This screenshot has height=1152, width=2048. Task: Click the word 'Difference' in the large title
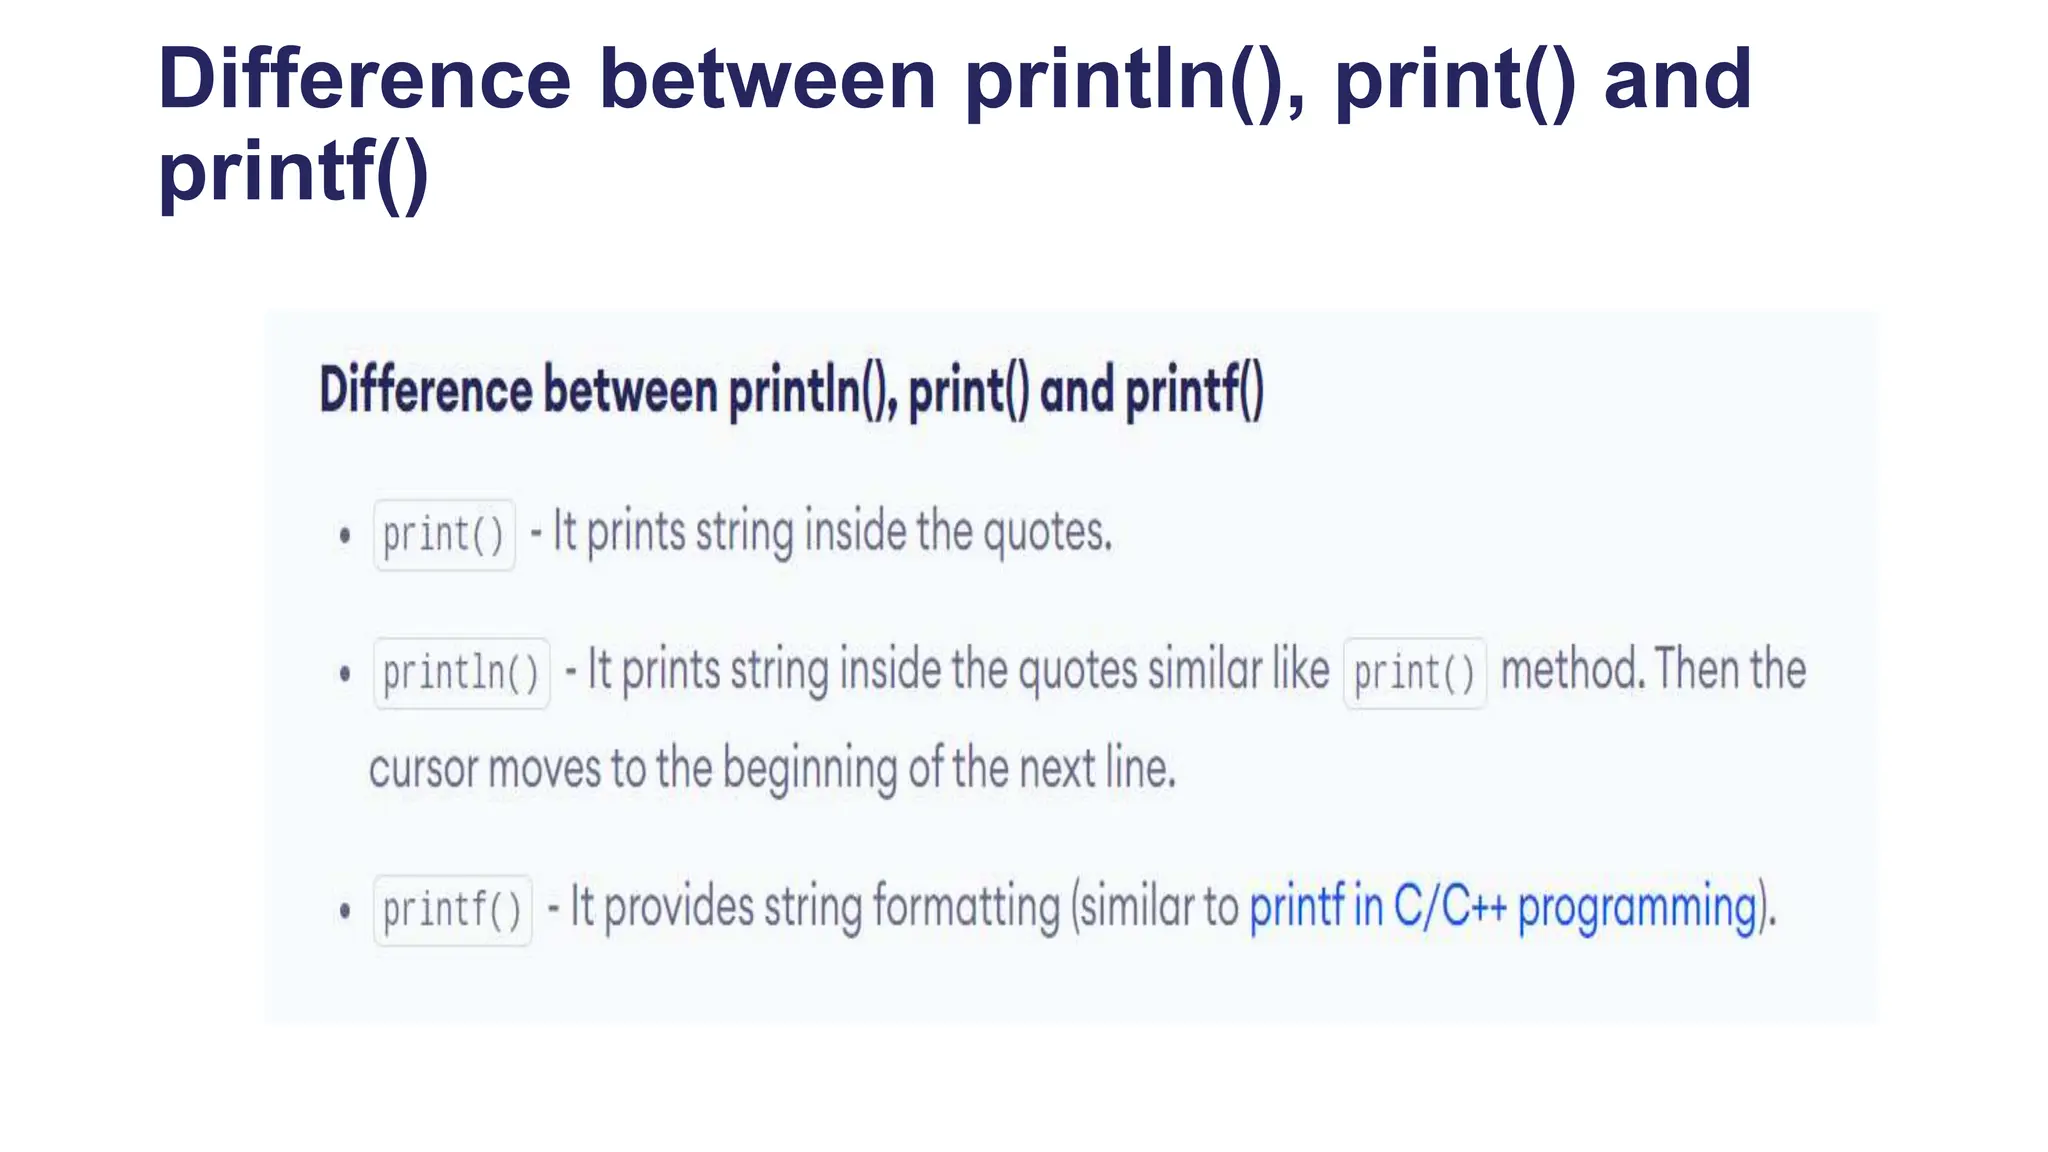(365, 79)
